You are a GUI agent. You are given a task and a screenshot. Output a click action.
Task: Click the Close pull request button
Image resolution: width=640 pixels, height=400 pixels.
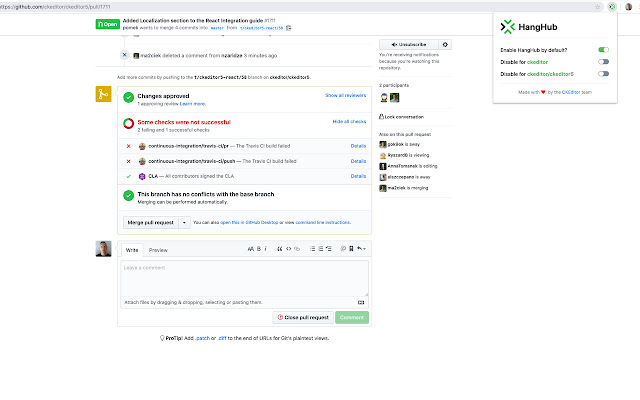(303, 318)
